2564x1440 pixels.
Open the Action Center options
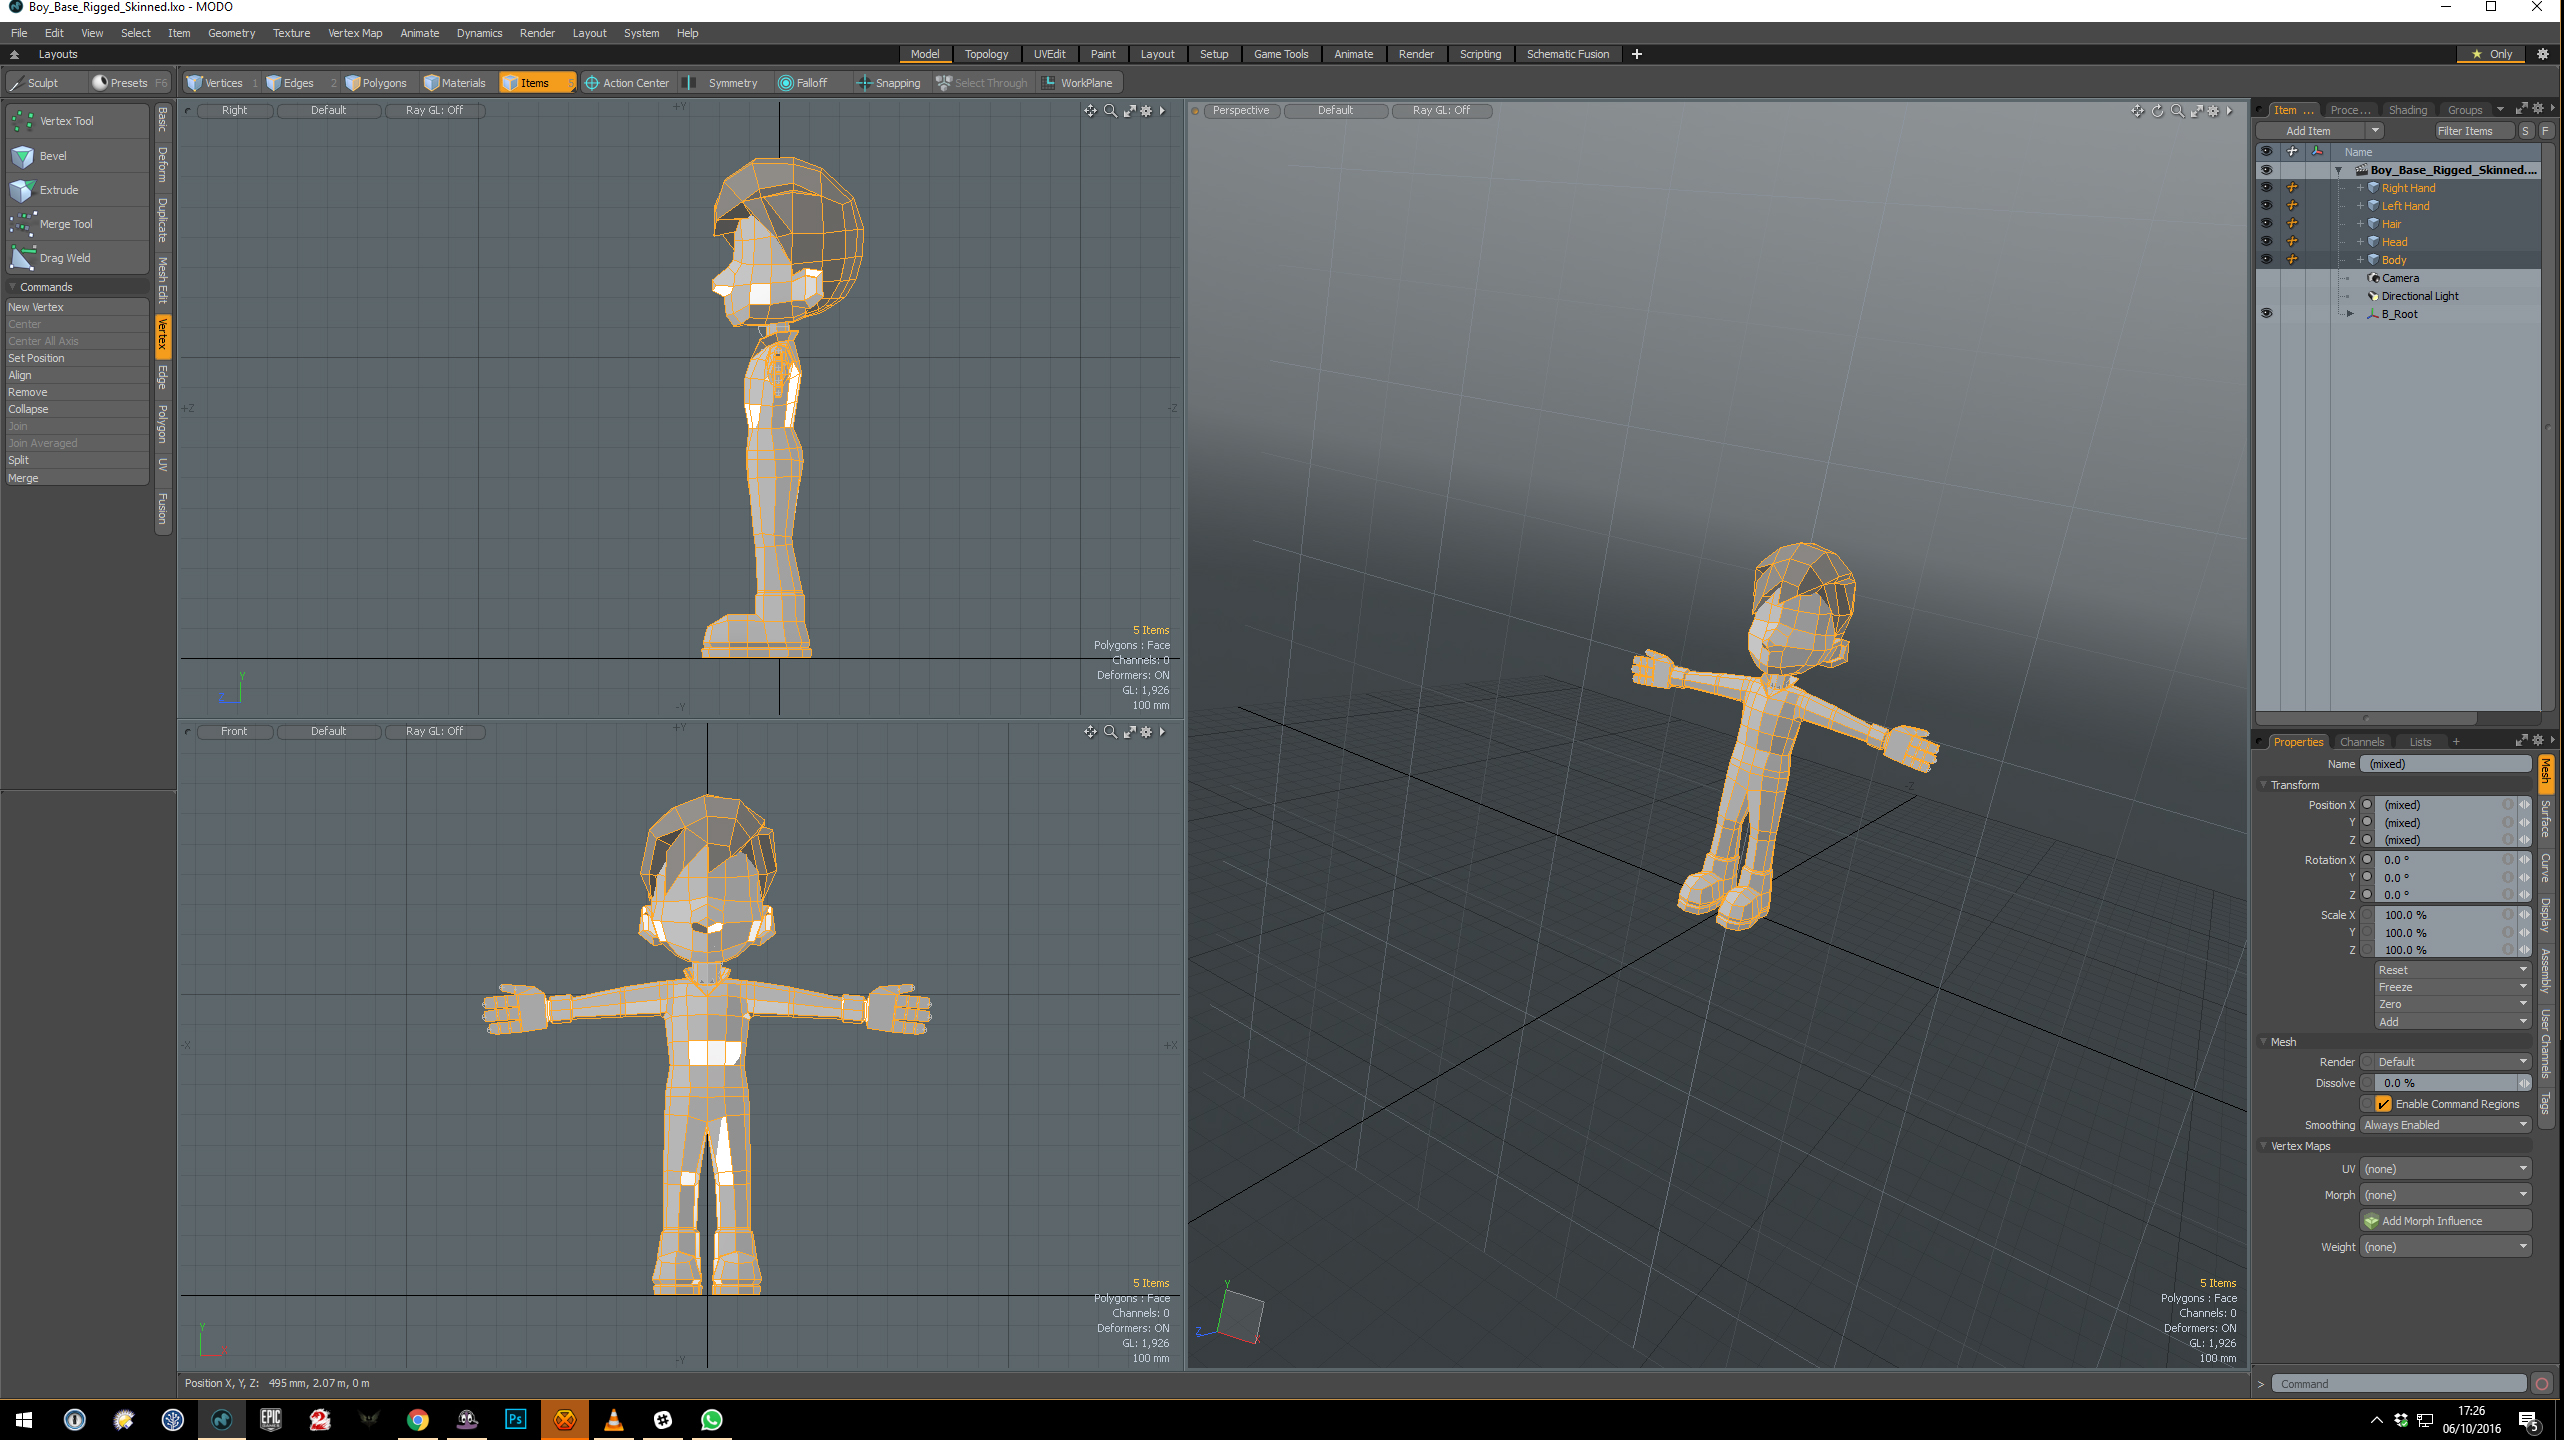tap(627, 83)
